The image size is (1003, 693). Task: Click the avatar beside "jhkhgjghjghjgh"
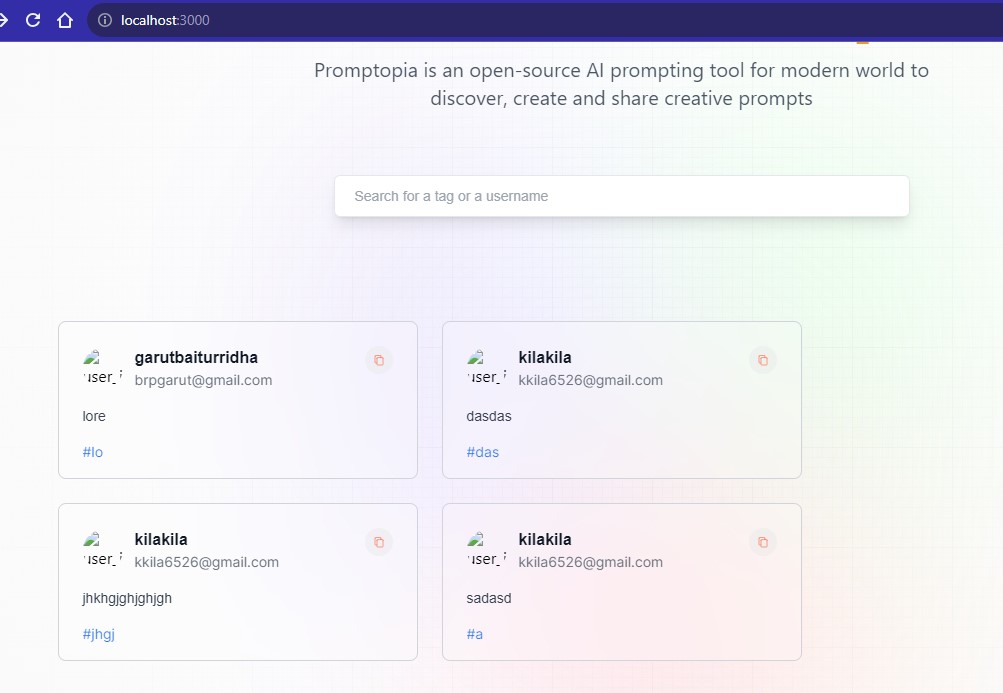click(100, 550)
